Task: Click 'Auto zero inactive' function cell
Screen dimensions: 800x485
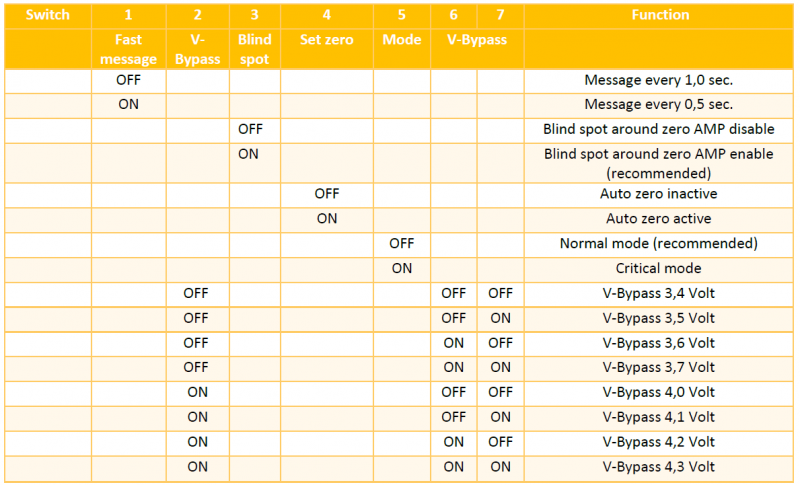Action: [659, 194]
